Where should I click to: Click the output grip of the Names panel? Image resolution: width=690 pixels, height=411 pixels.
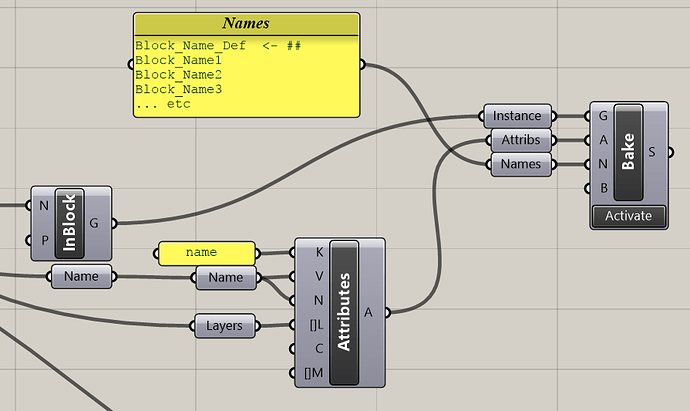(x=363, y=65)
